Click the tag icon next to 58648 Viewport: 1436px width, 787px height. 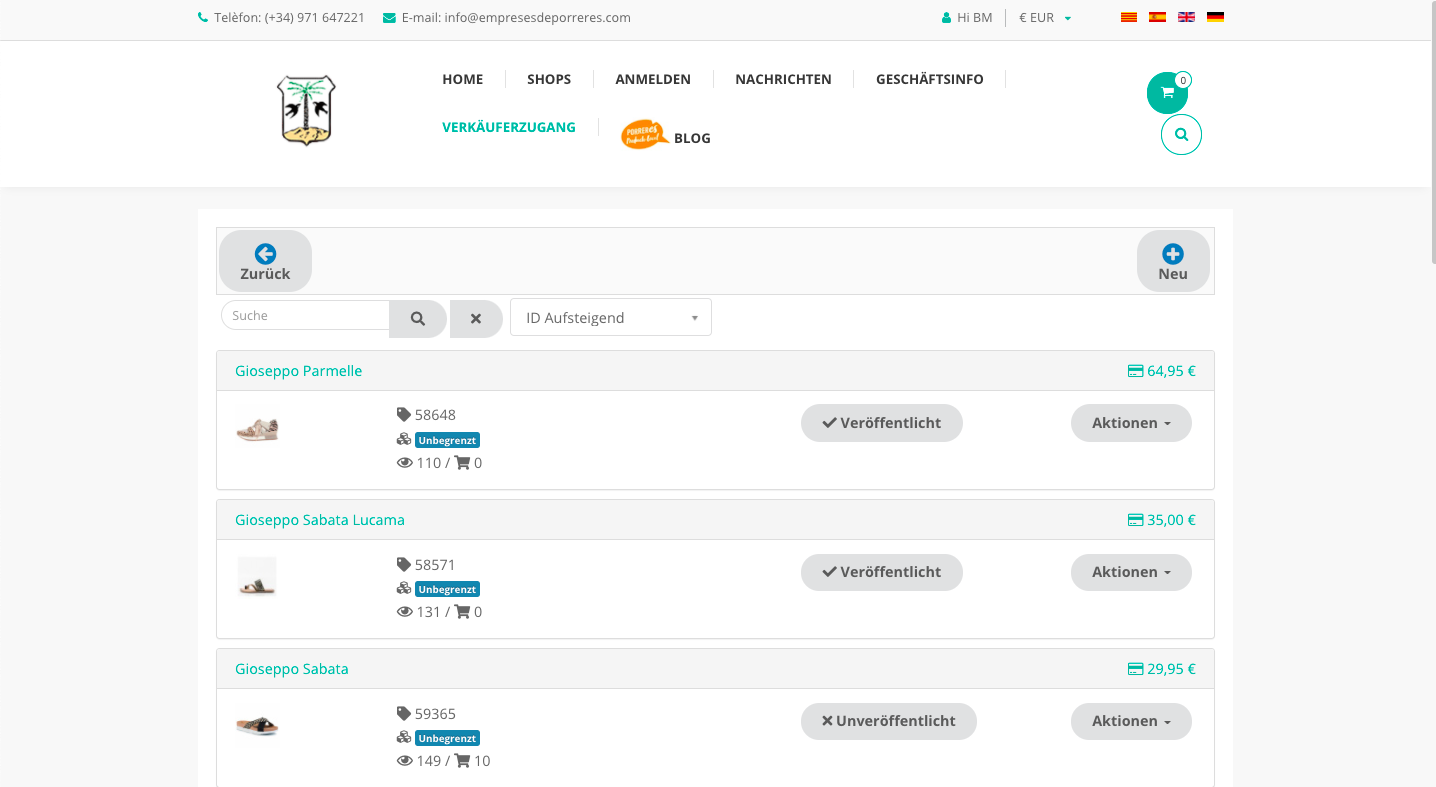click(x=404, y=415)
